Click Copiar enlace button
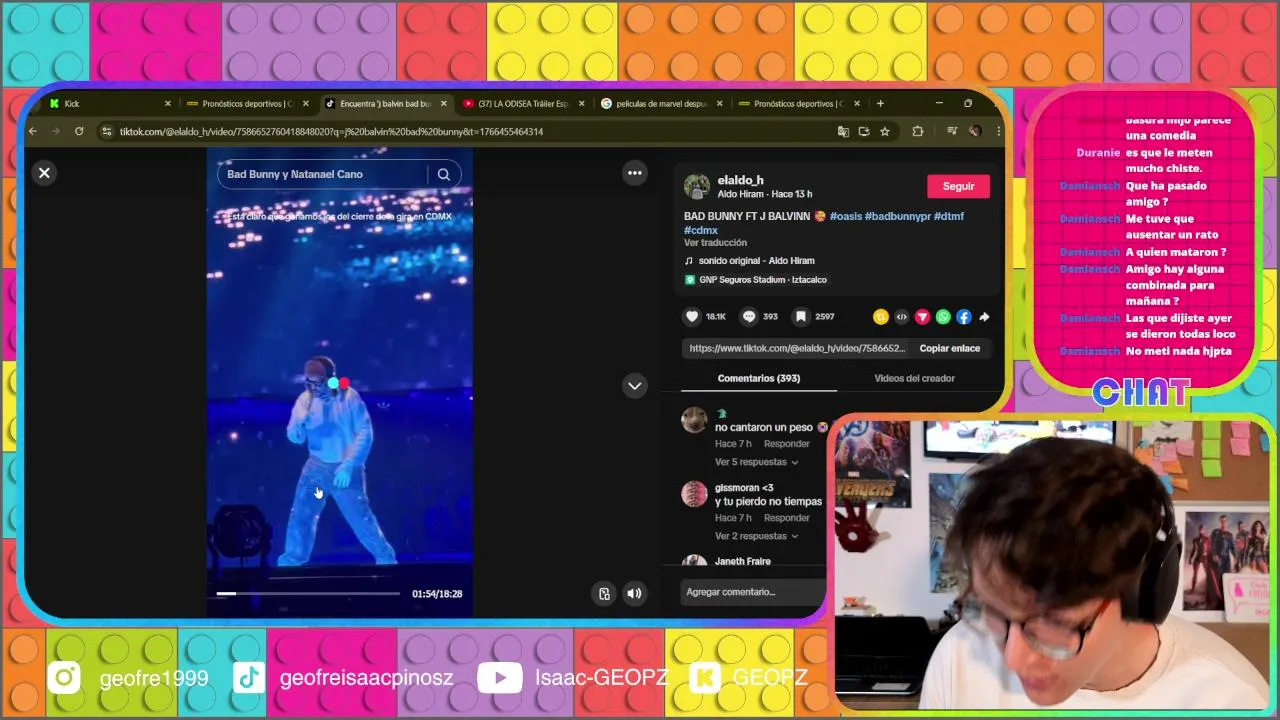The height and width of the screenshot is (720, 1280). [x=950, y=348]
